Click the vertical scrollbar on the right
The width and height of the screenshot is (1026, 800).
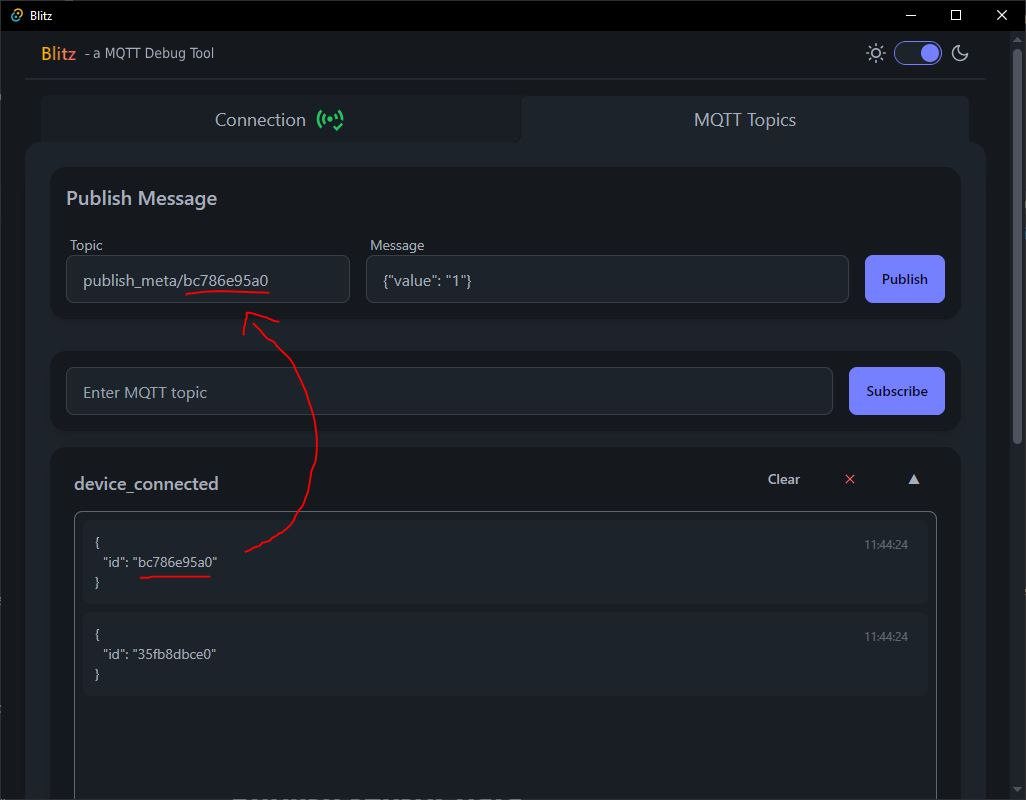click(x=1018, y=300)
